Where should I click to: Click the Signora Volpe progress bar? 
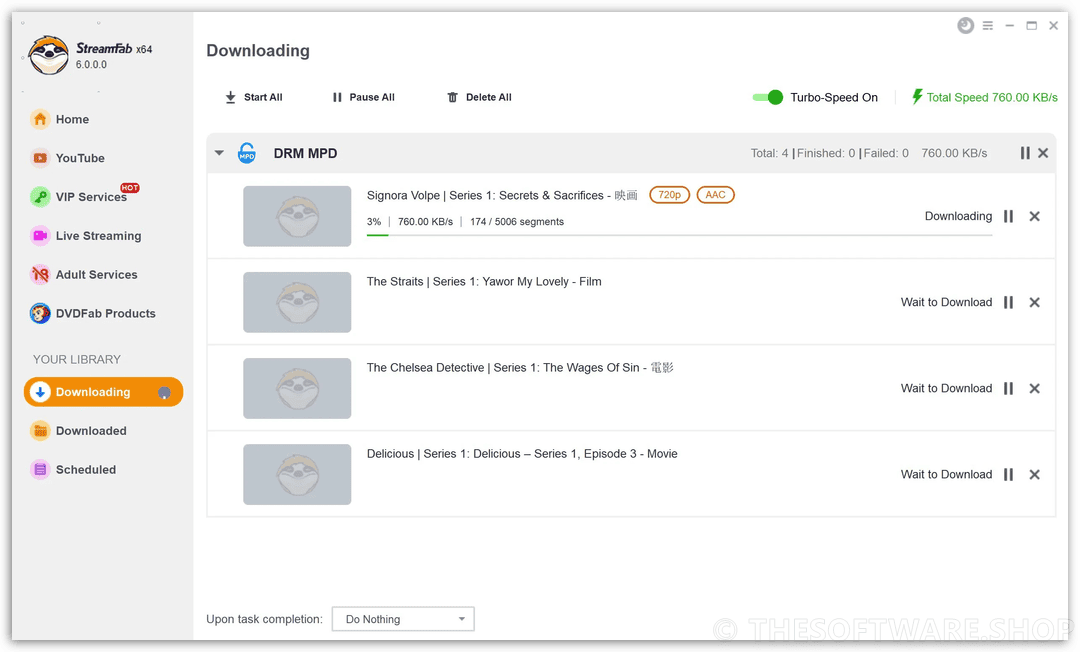[x=679, y=235]
